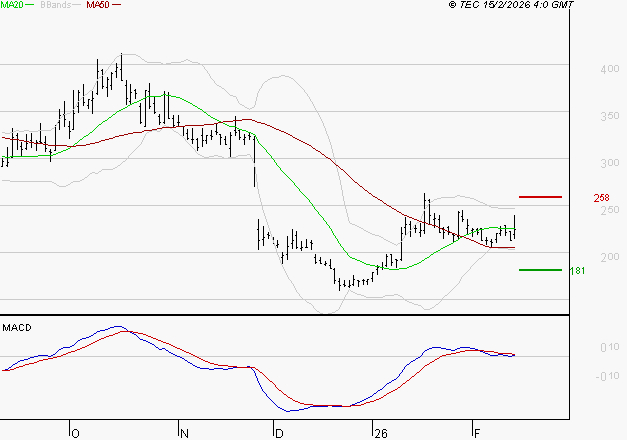Select the red 258 resistance line

[x=540, y=197]
